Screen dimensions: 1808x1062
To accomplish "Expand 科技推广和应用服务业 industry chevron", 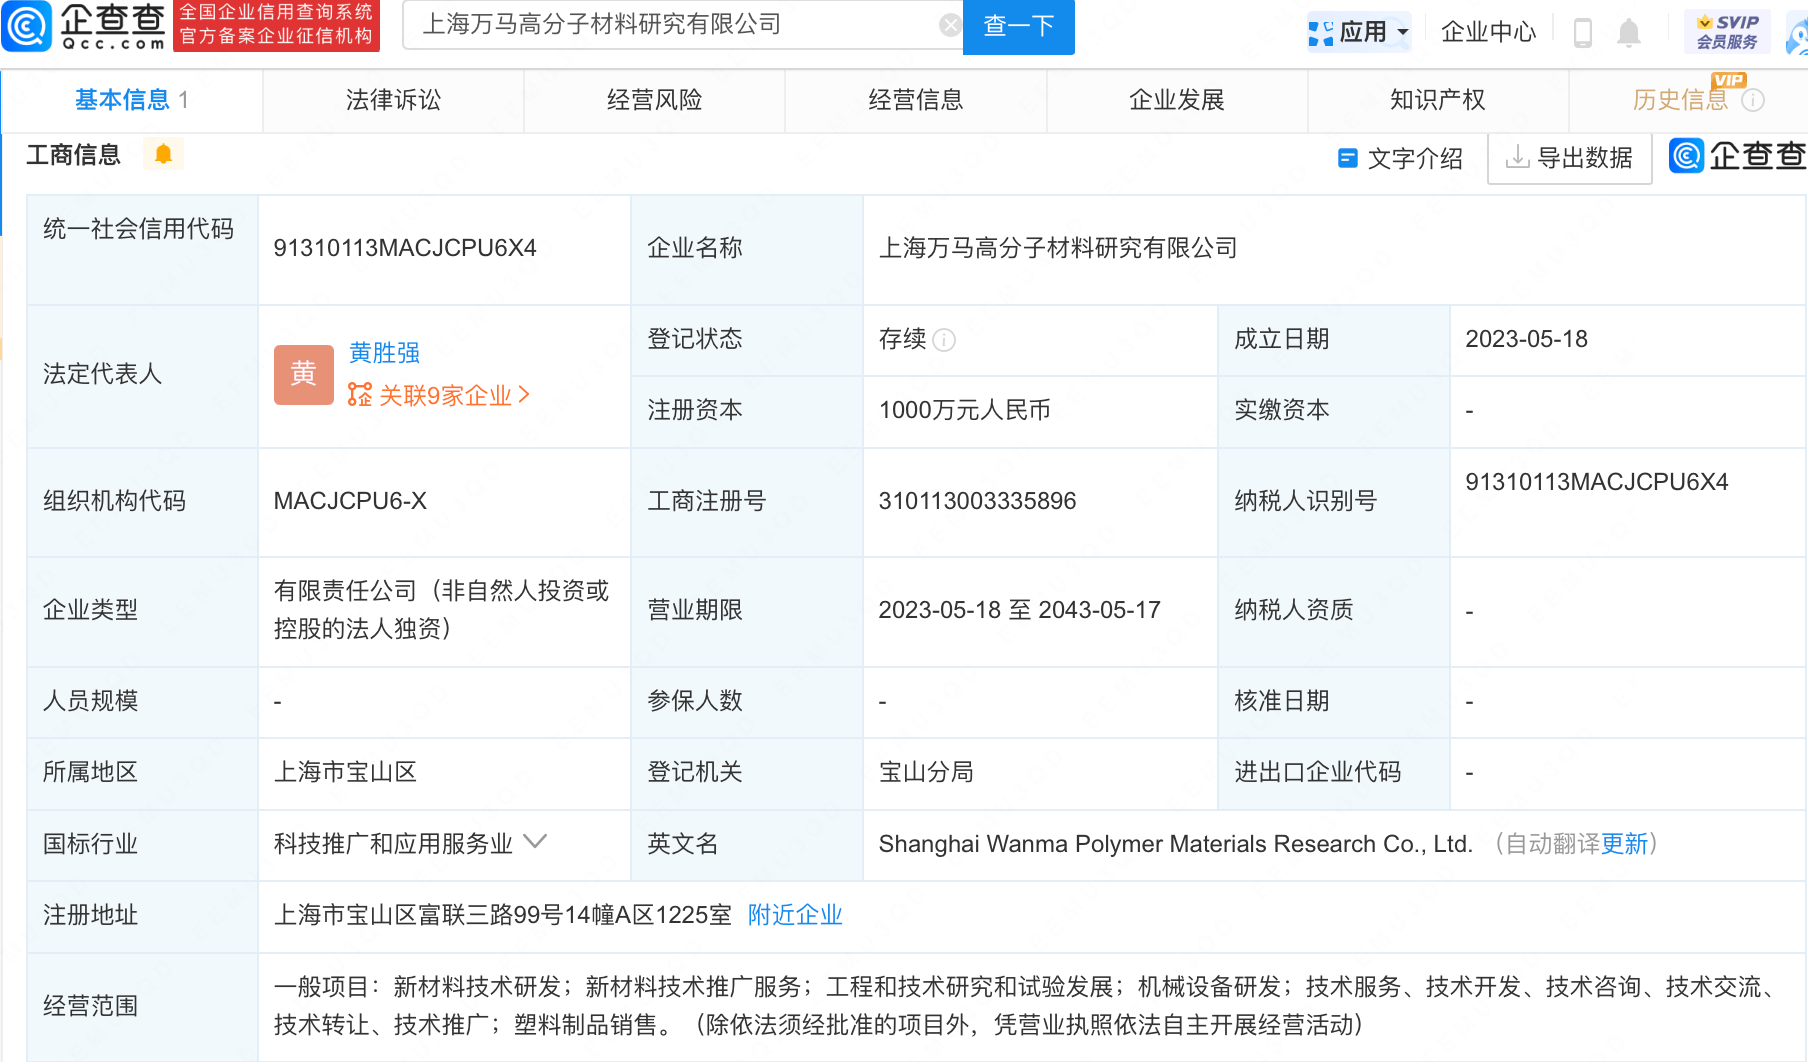I will click(x=536, y=842).
